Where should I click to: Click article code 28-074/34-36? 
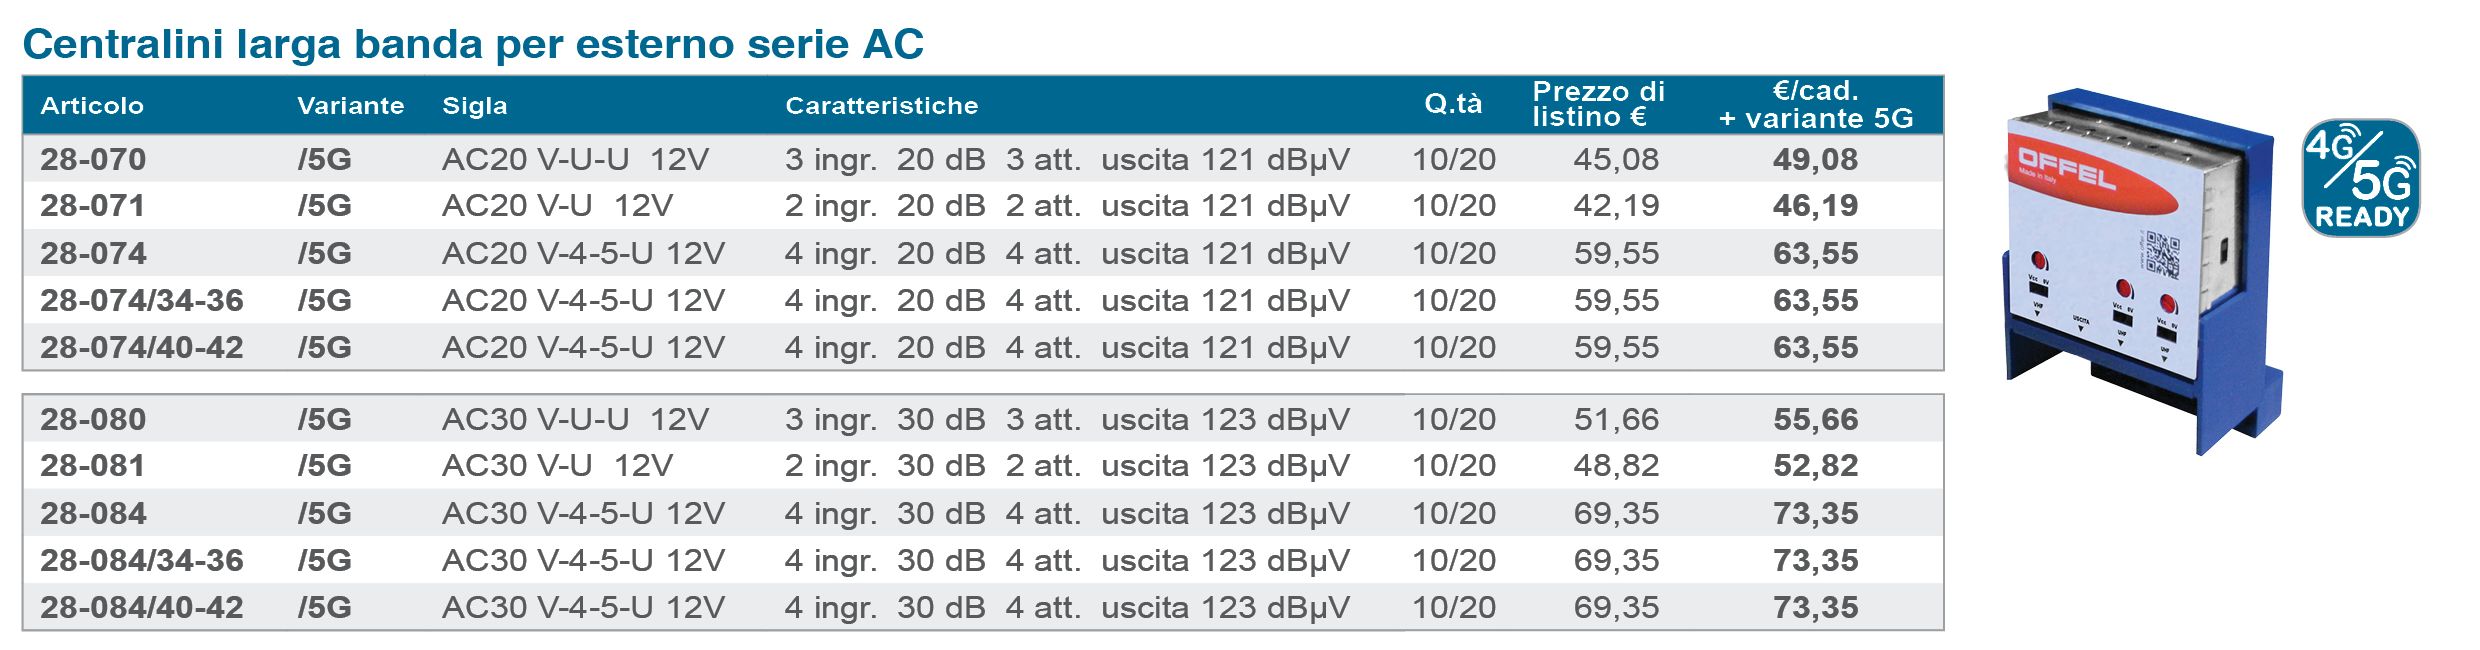[x=142, y=300]
